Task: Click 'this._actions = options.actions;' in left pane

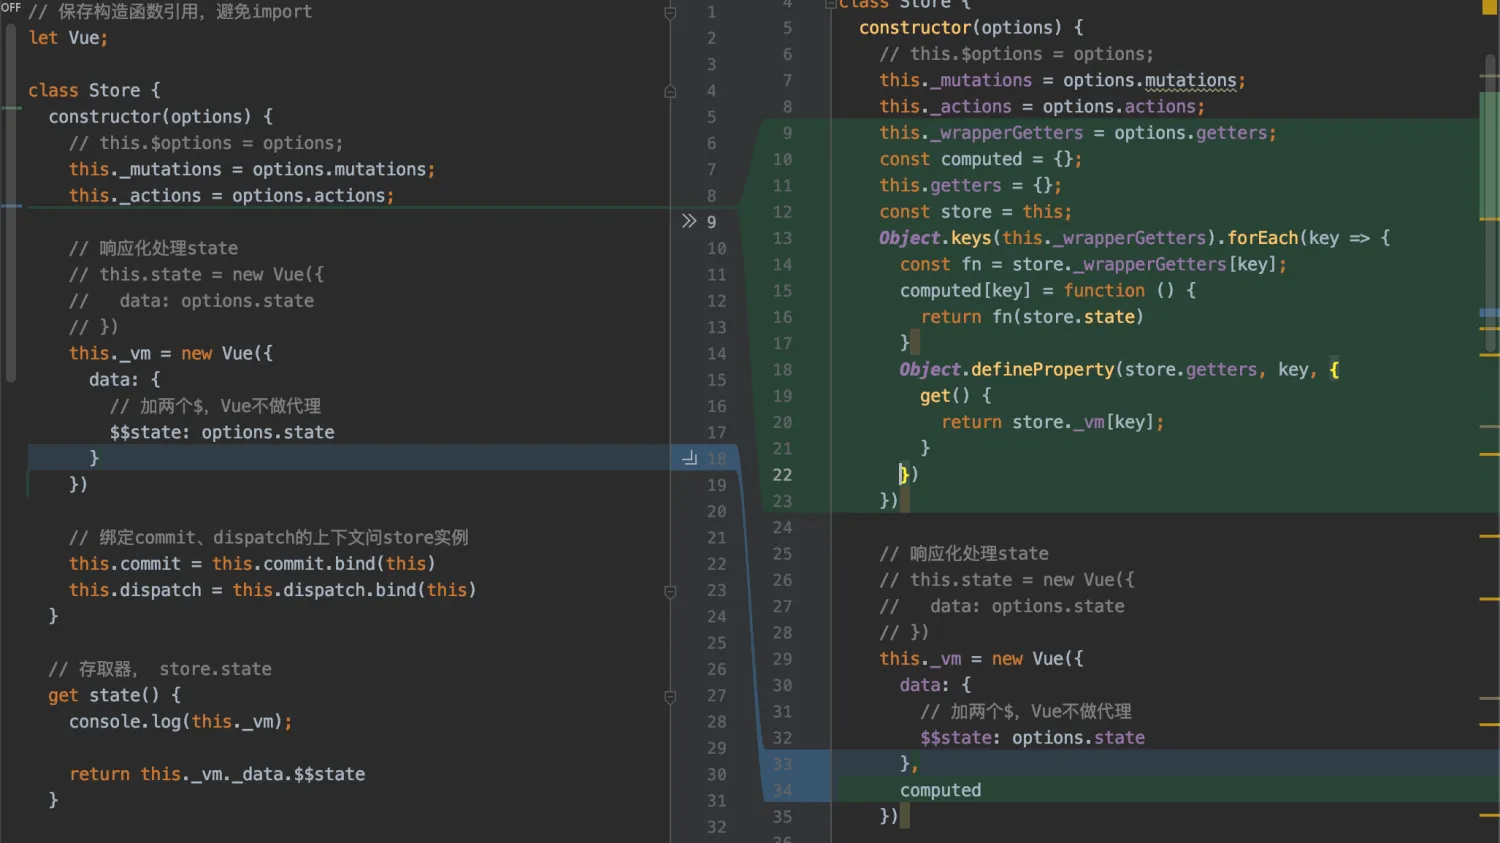Action: pos(232,196)
